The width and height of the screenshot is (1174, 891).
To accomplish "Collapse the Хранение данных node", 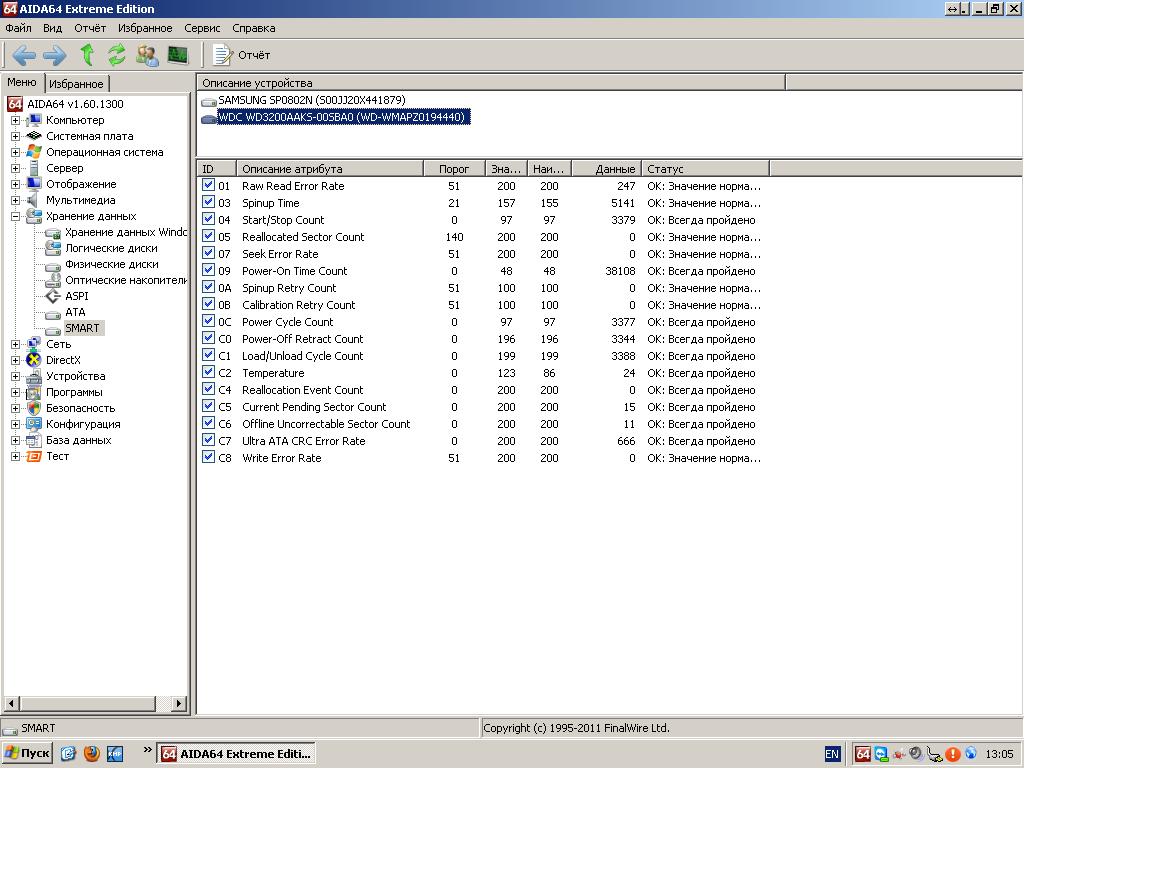I will pyautogui.click(x=15, y=216).
